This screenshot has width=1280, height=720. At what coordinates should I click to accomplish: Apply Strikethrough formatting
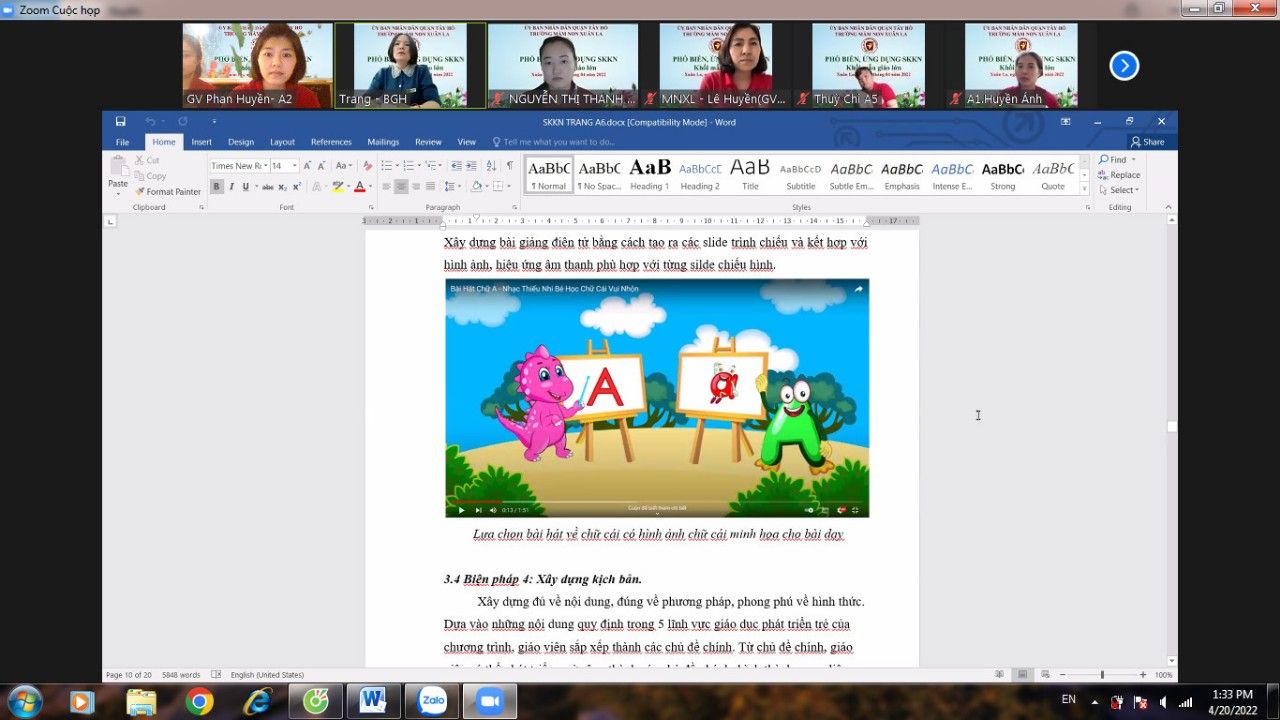[x=265, y=187]
